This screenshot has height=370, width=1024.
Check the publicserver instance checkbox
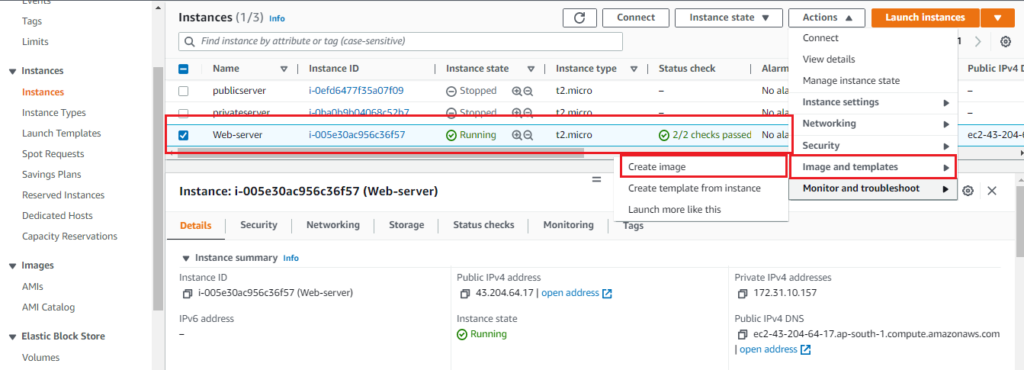coord(184,91)
